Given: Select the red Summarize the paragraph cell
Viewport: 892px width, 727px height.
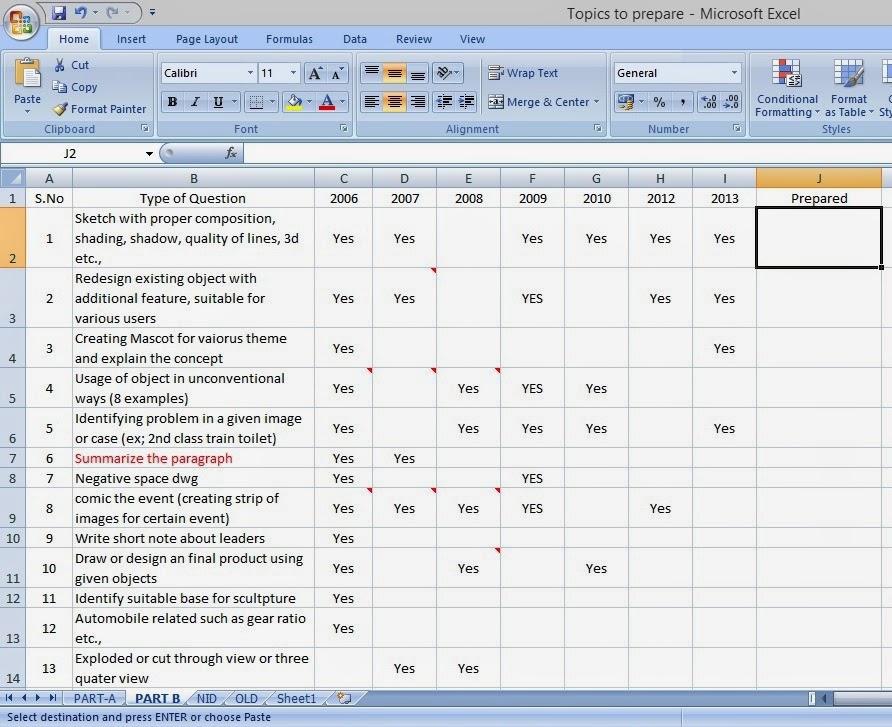Looking at the screenshot, I should point(193,458).
